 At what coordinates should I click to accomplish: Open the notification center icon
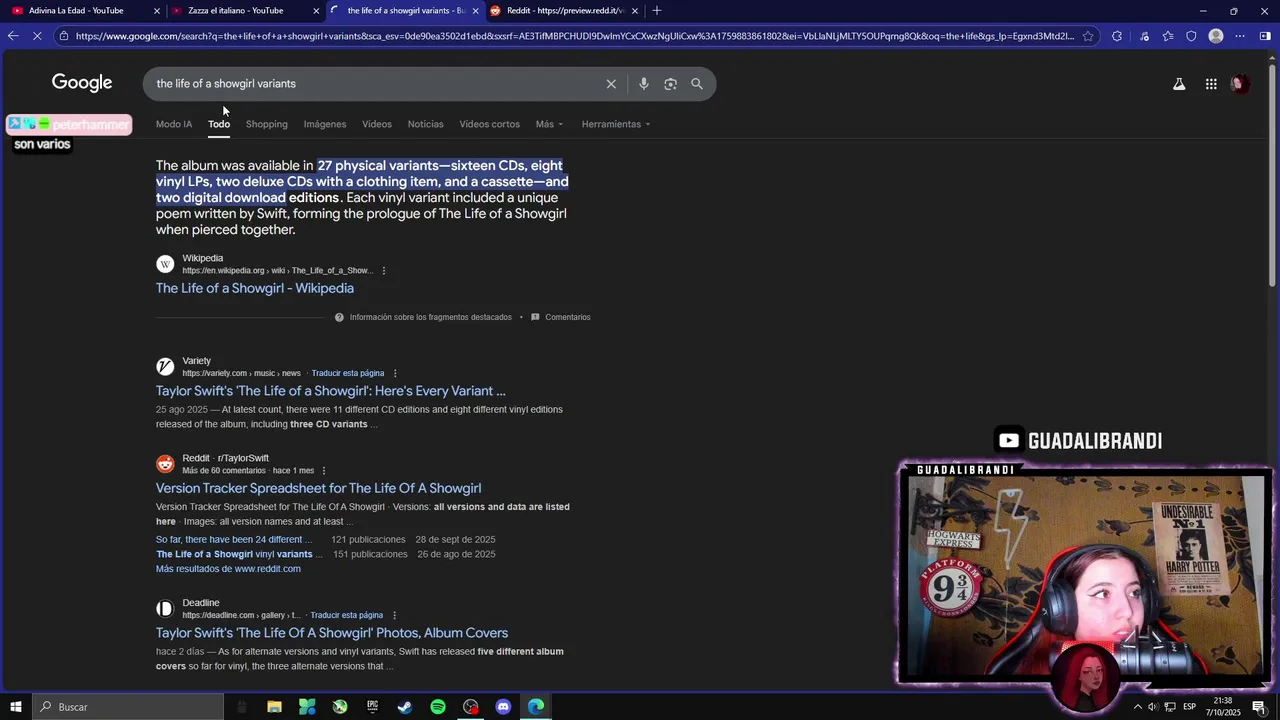pos(1259,707)
